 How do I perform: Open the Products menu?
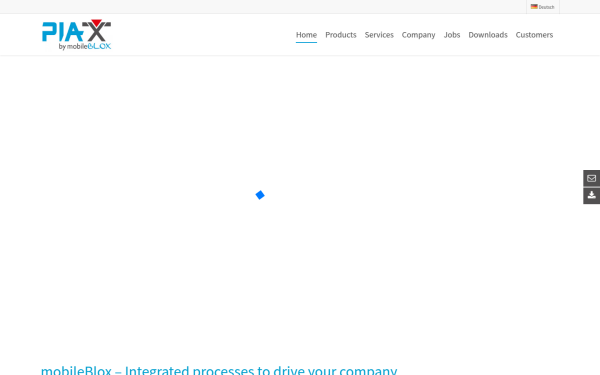coord(341,35)
